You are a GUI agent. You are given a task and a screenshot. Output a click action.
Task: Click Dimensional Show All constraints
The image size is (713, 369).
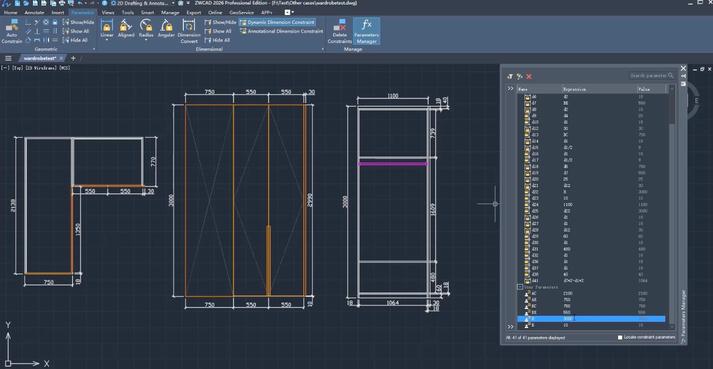[218, 31]
